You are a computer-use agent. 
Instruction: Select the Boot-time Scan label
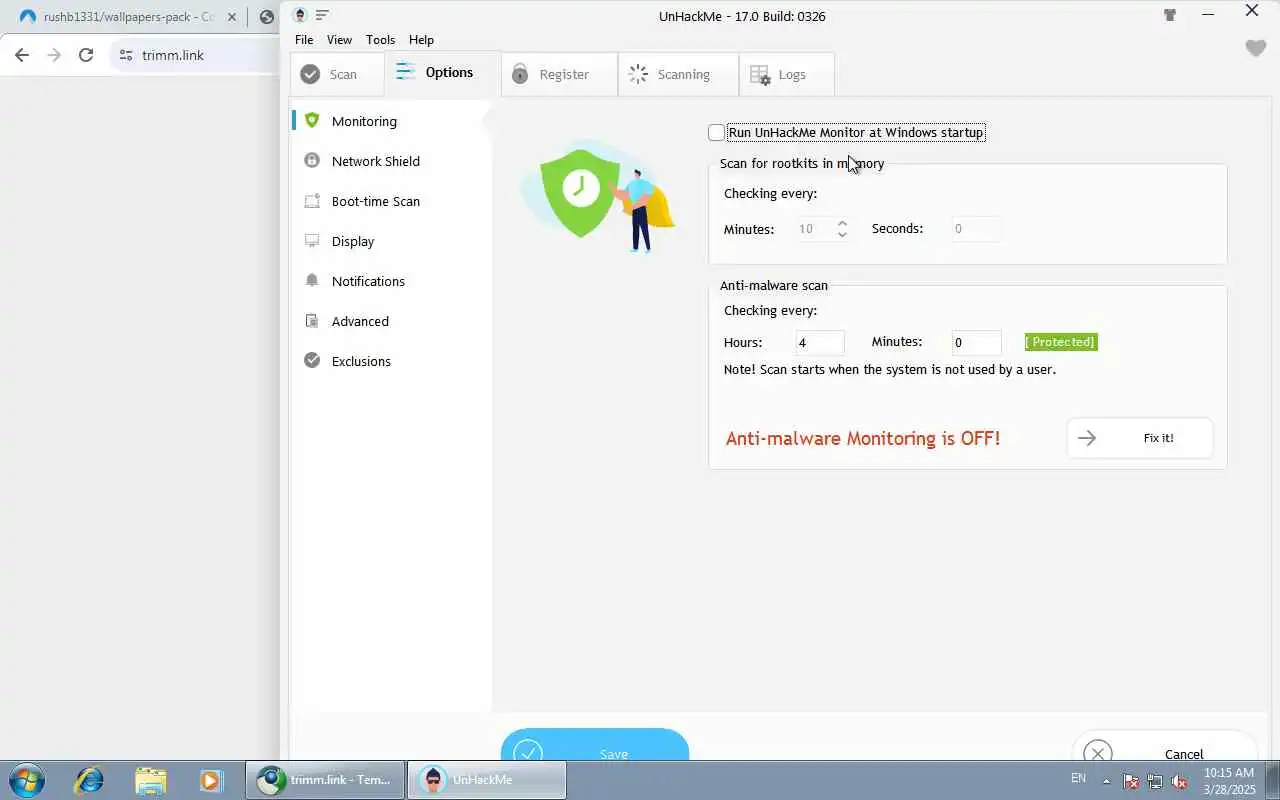[x=376, y=201]
